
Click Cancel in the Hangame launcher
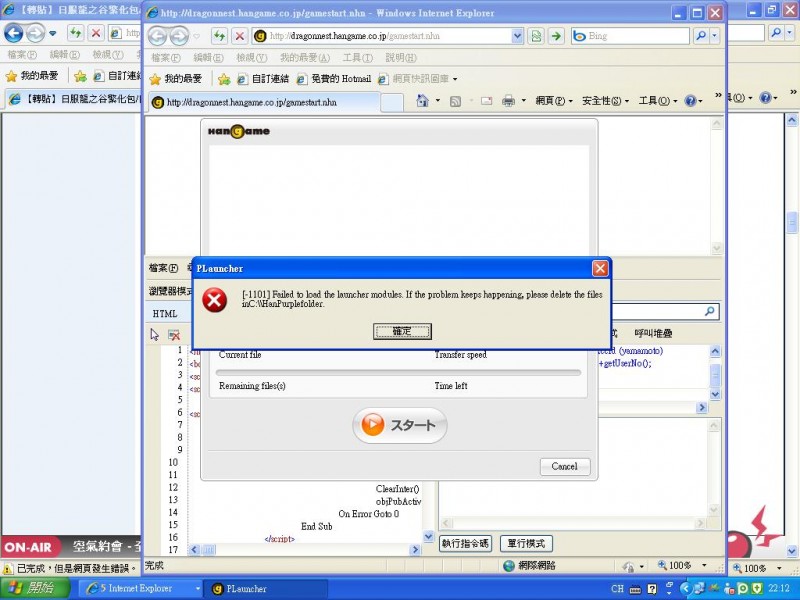point(564,466)
